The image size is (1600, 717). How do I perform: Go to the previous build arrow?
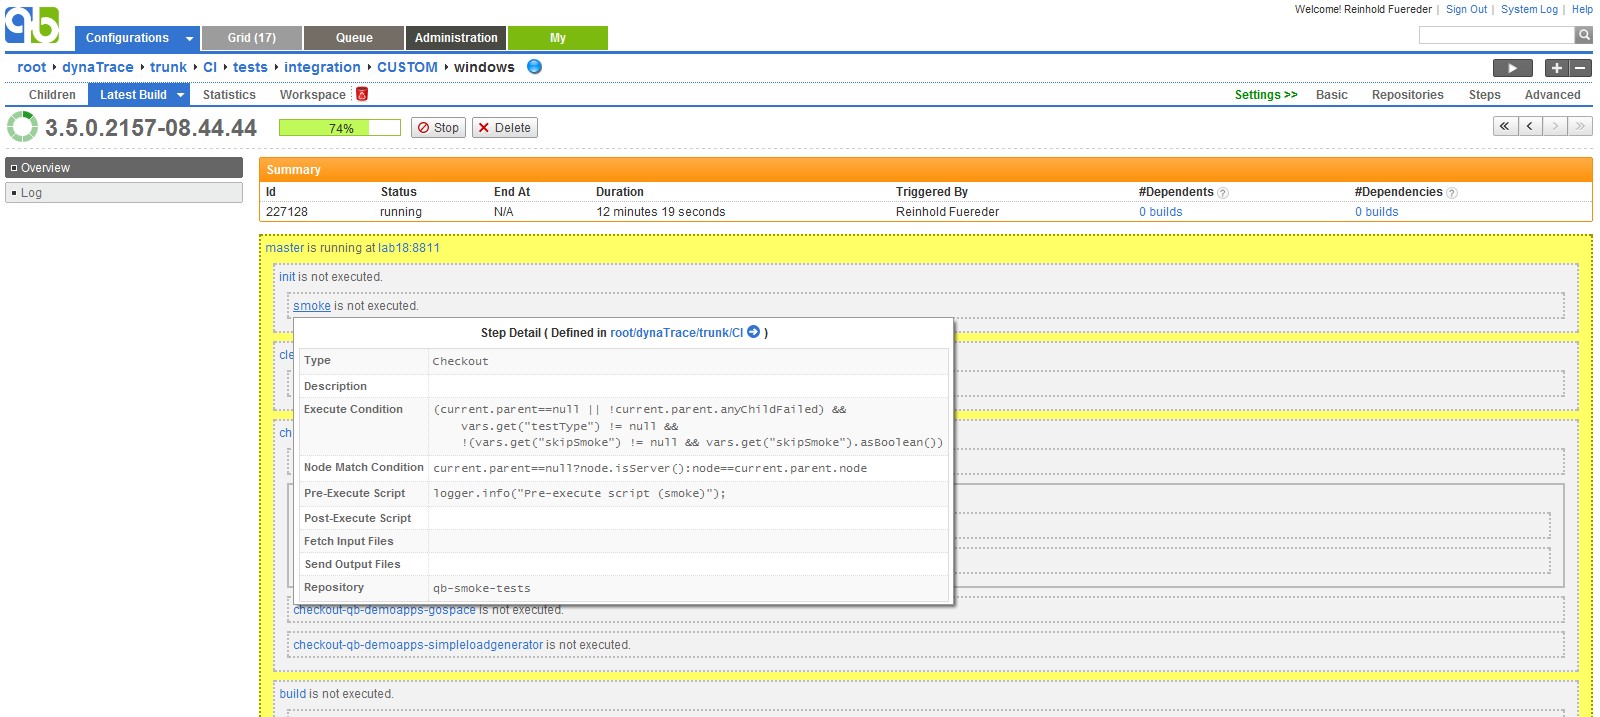pos(1530,126)
